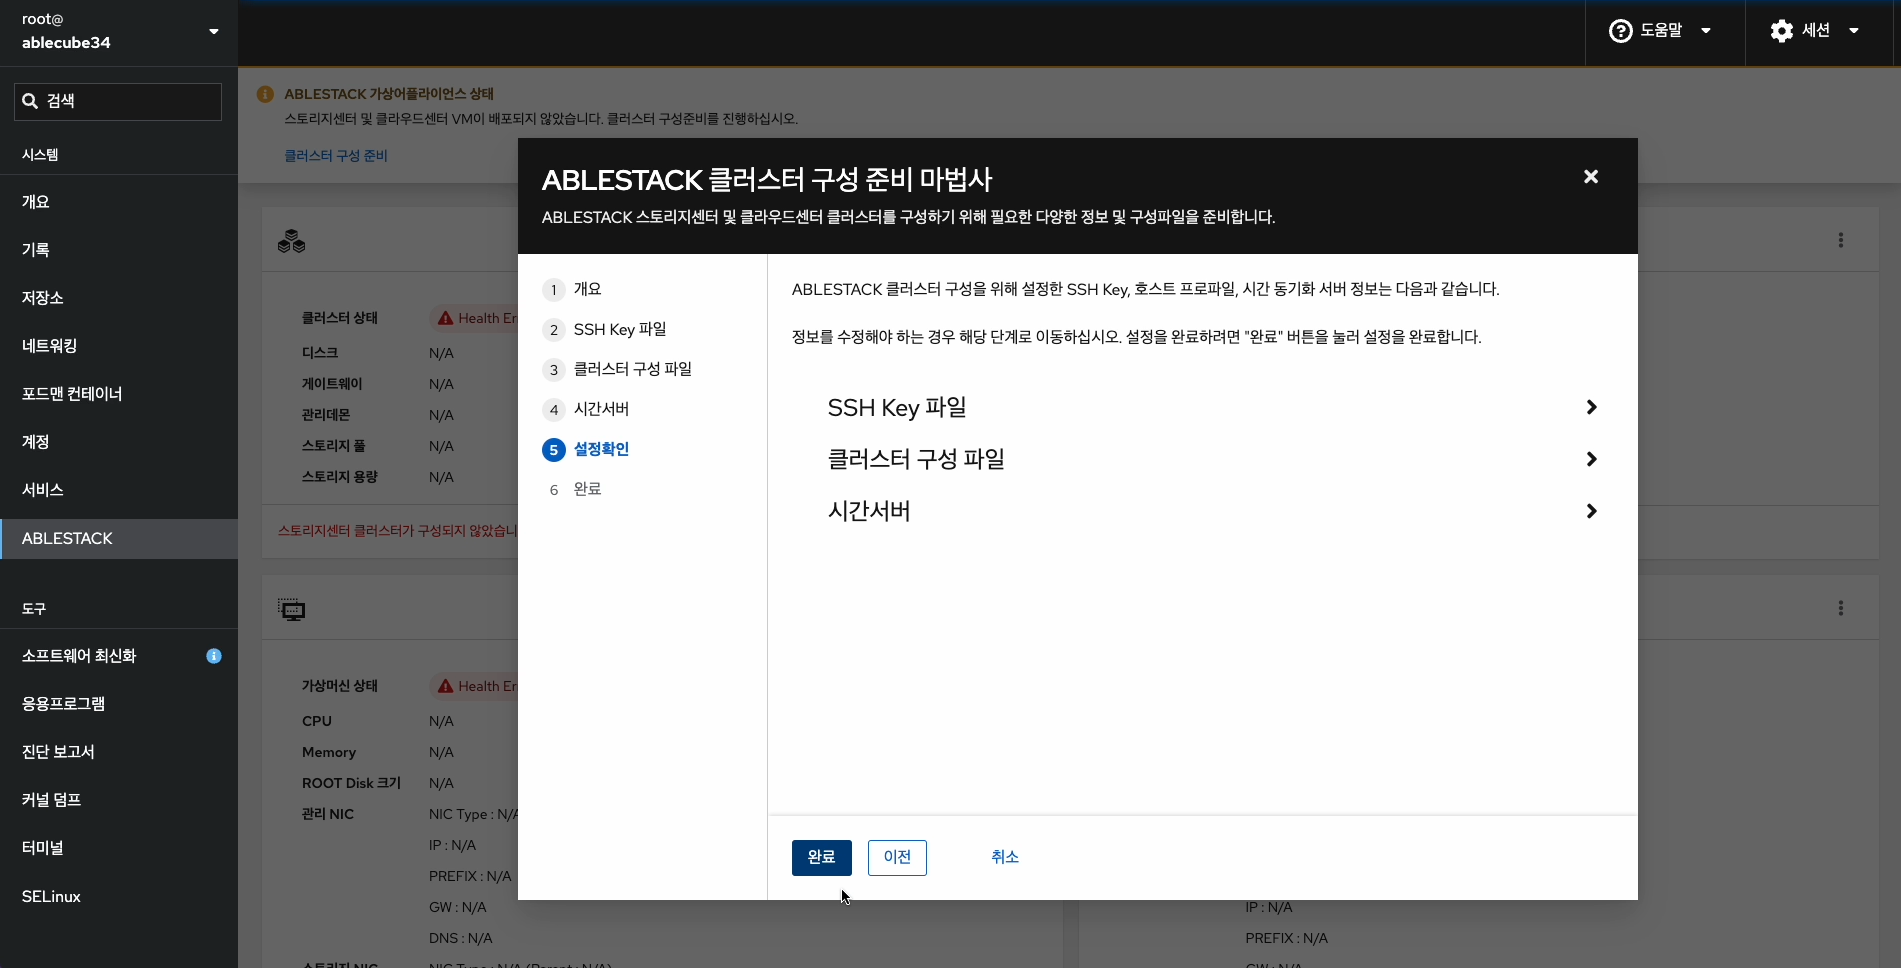Image resolution: width=1901 pixels, height=968 pixels.
Task: Open 소프트웨어 최신화 in the sidebar
Action: [119, 656]
